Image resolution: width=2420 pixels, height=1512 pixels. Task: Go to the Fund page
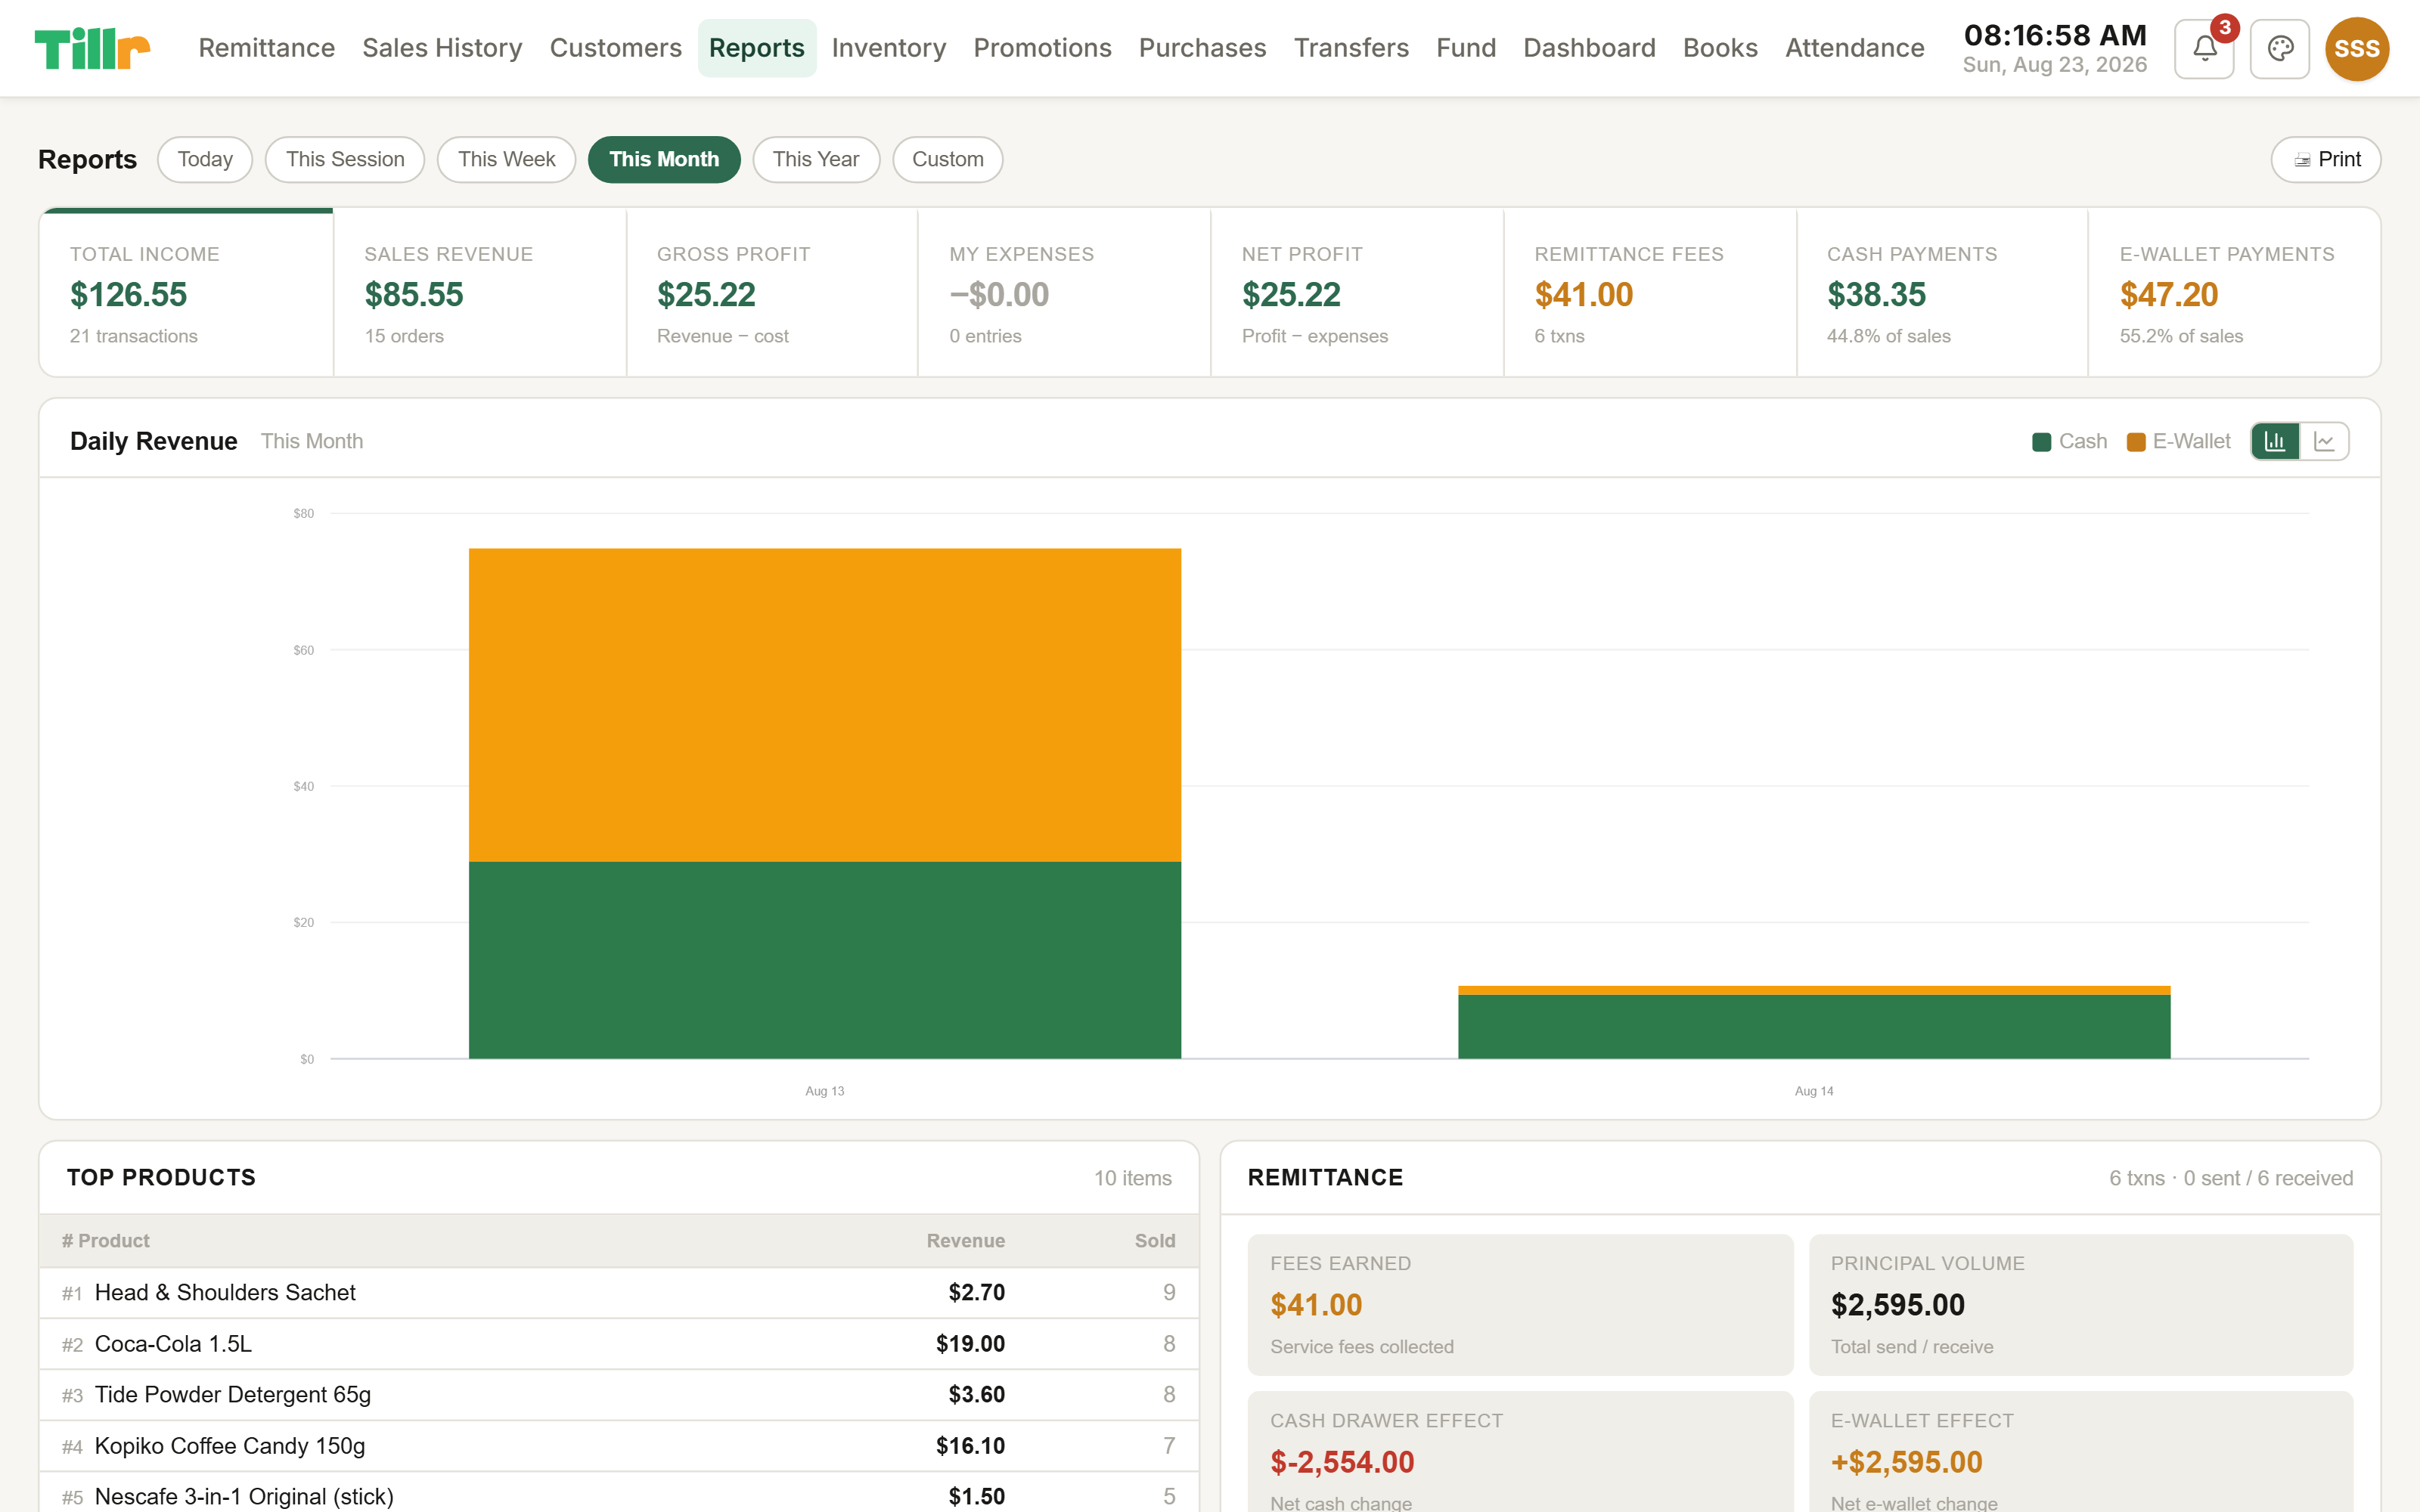(1466, 48)
